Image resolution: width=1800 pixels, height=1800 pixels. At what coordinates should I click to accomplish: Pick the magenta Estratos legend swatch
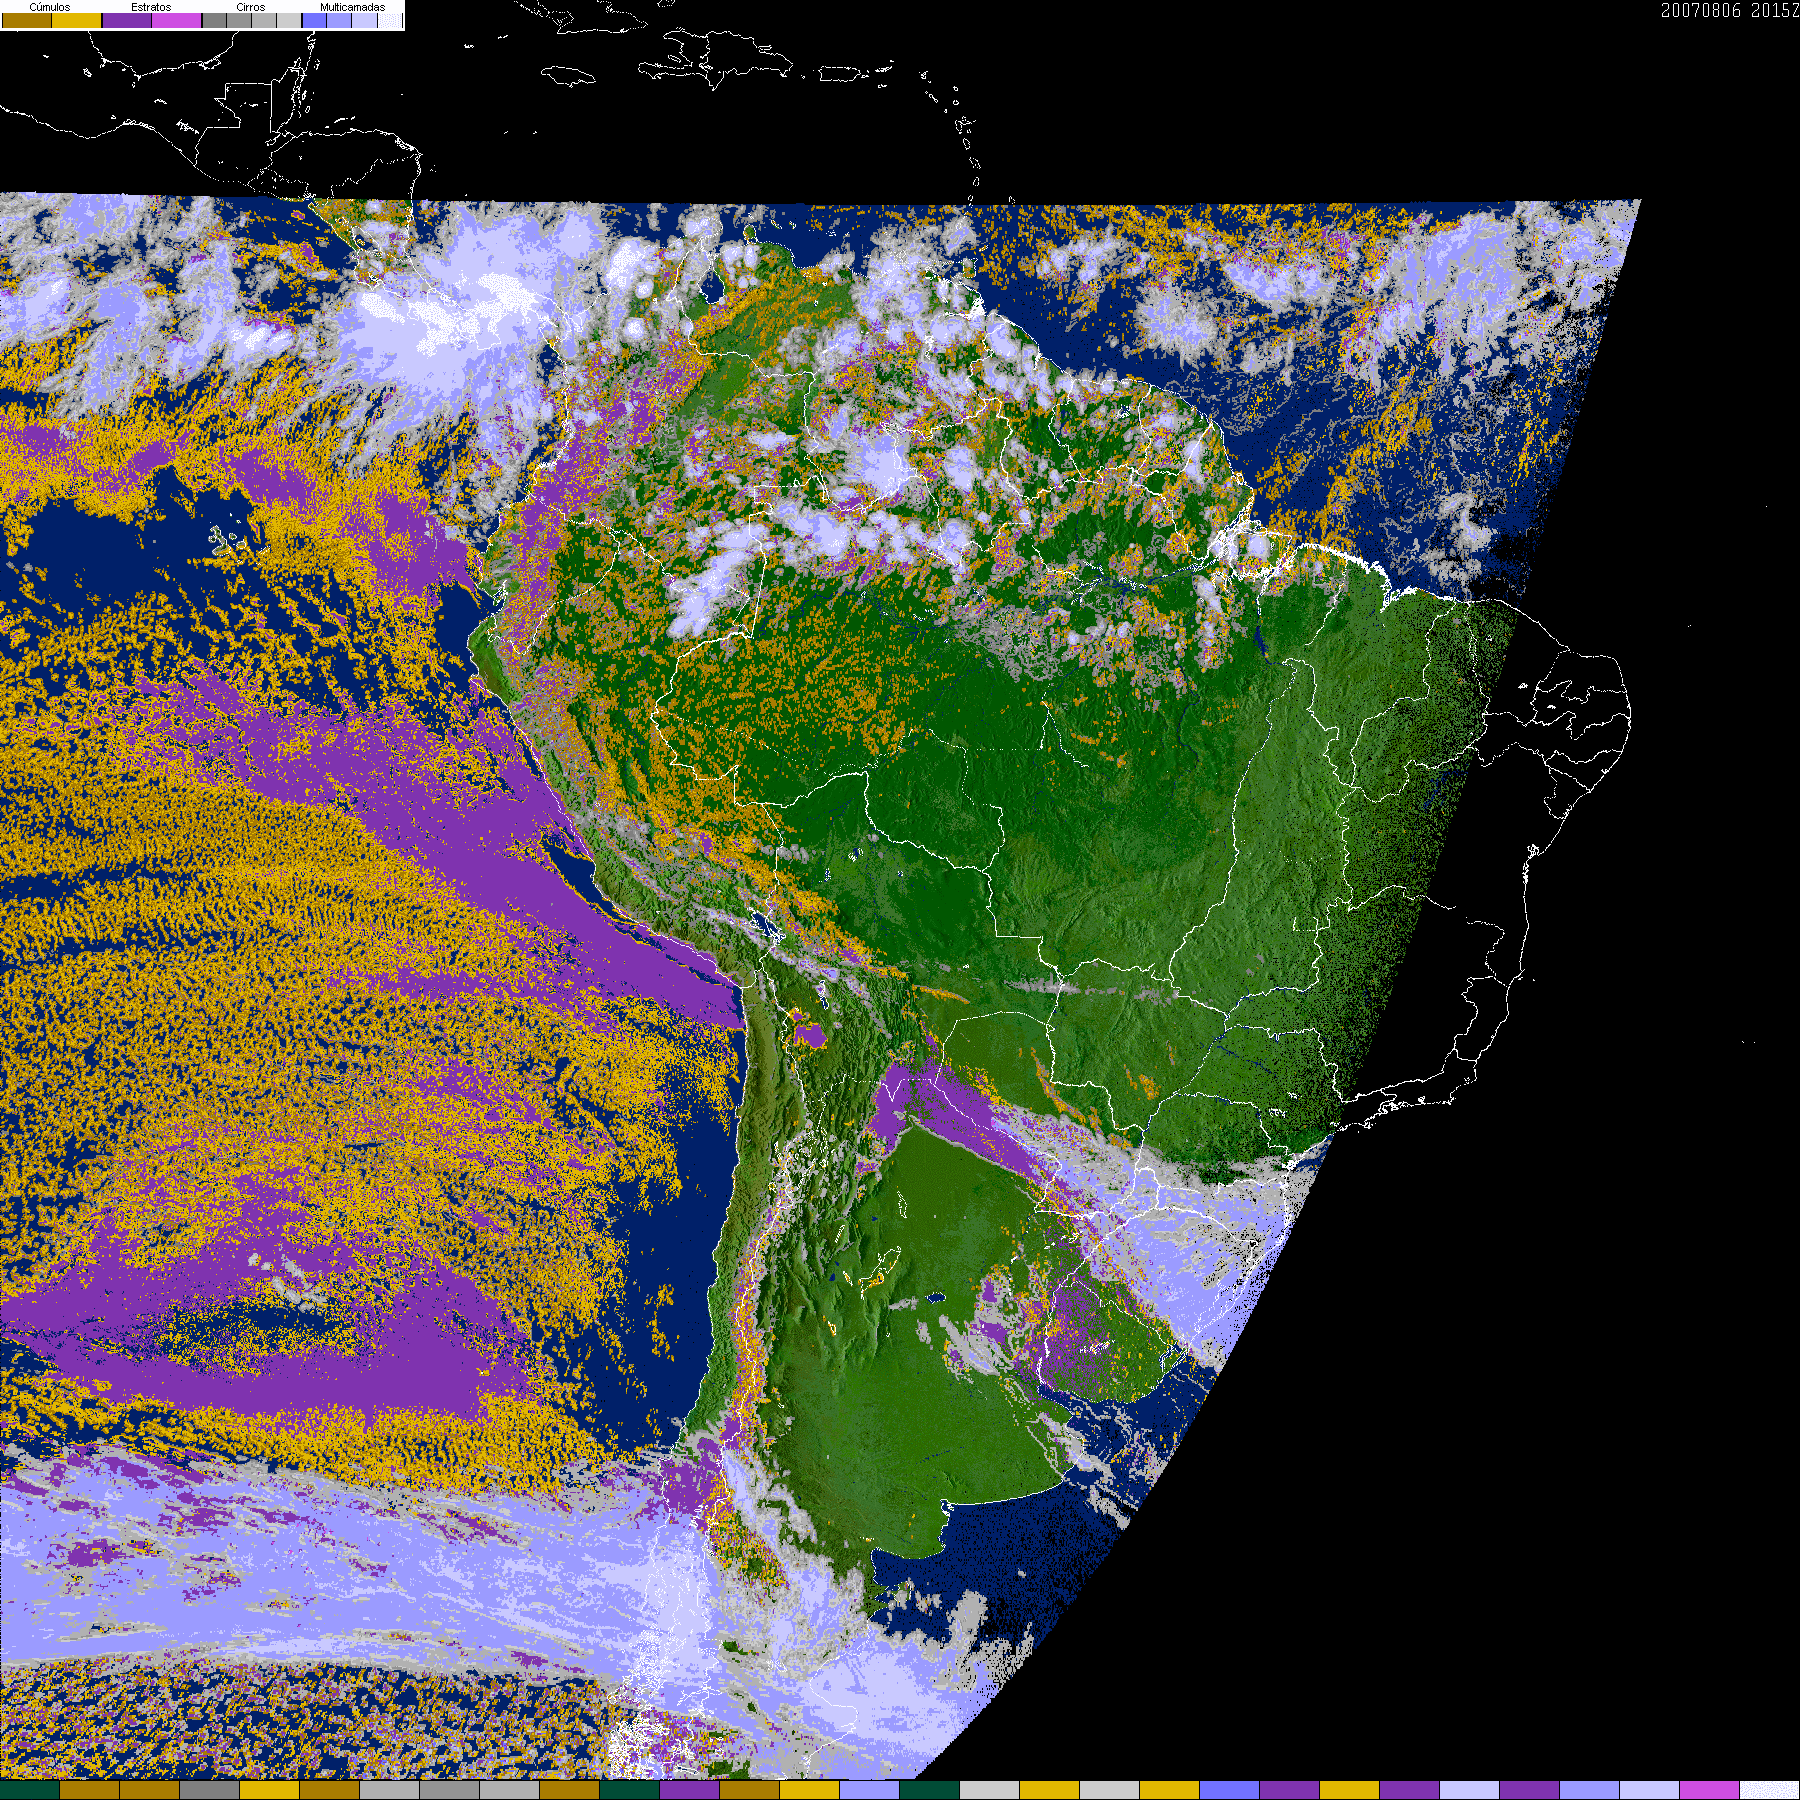(177, 20)
